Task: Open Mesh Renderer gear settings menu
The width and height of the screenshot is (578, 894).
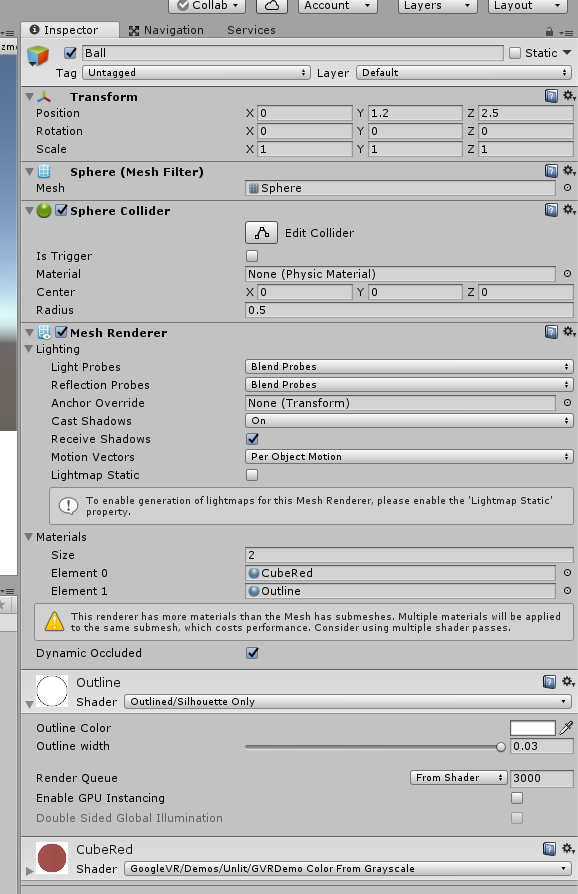Action: 569,332
